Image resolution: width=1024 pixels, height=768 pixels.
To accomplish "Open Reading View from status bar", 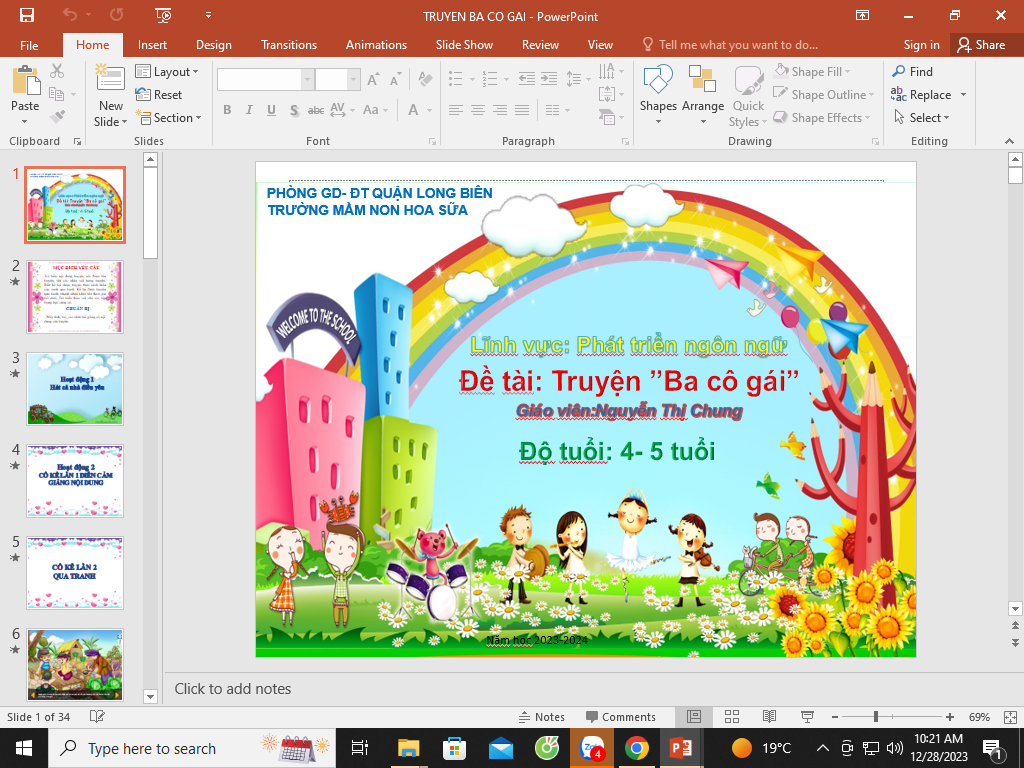I will click(769, 717).
